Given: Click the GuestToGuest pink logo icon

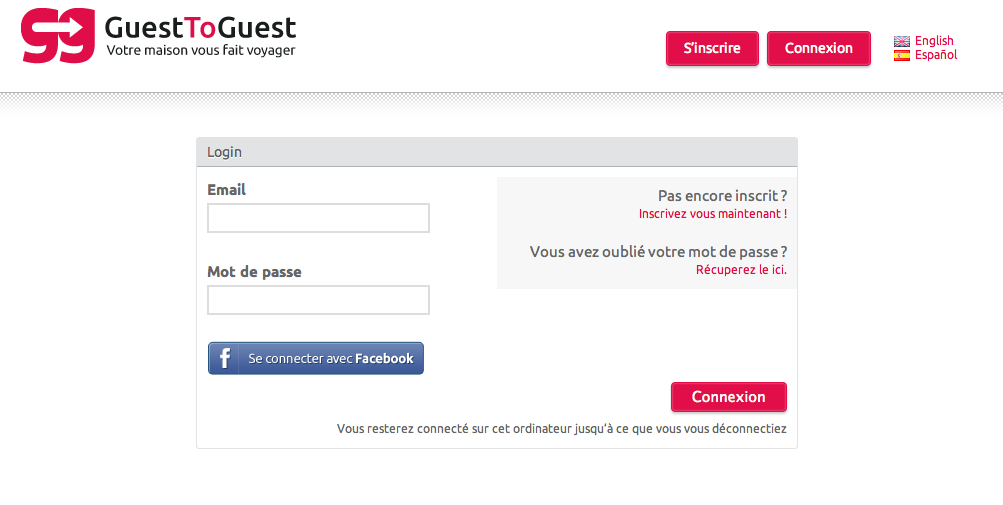Looking at the screenshot, I should (x=58, y=36).
